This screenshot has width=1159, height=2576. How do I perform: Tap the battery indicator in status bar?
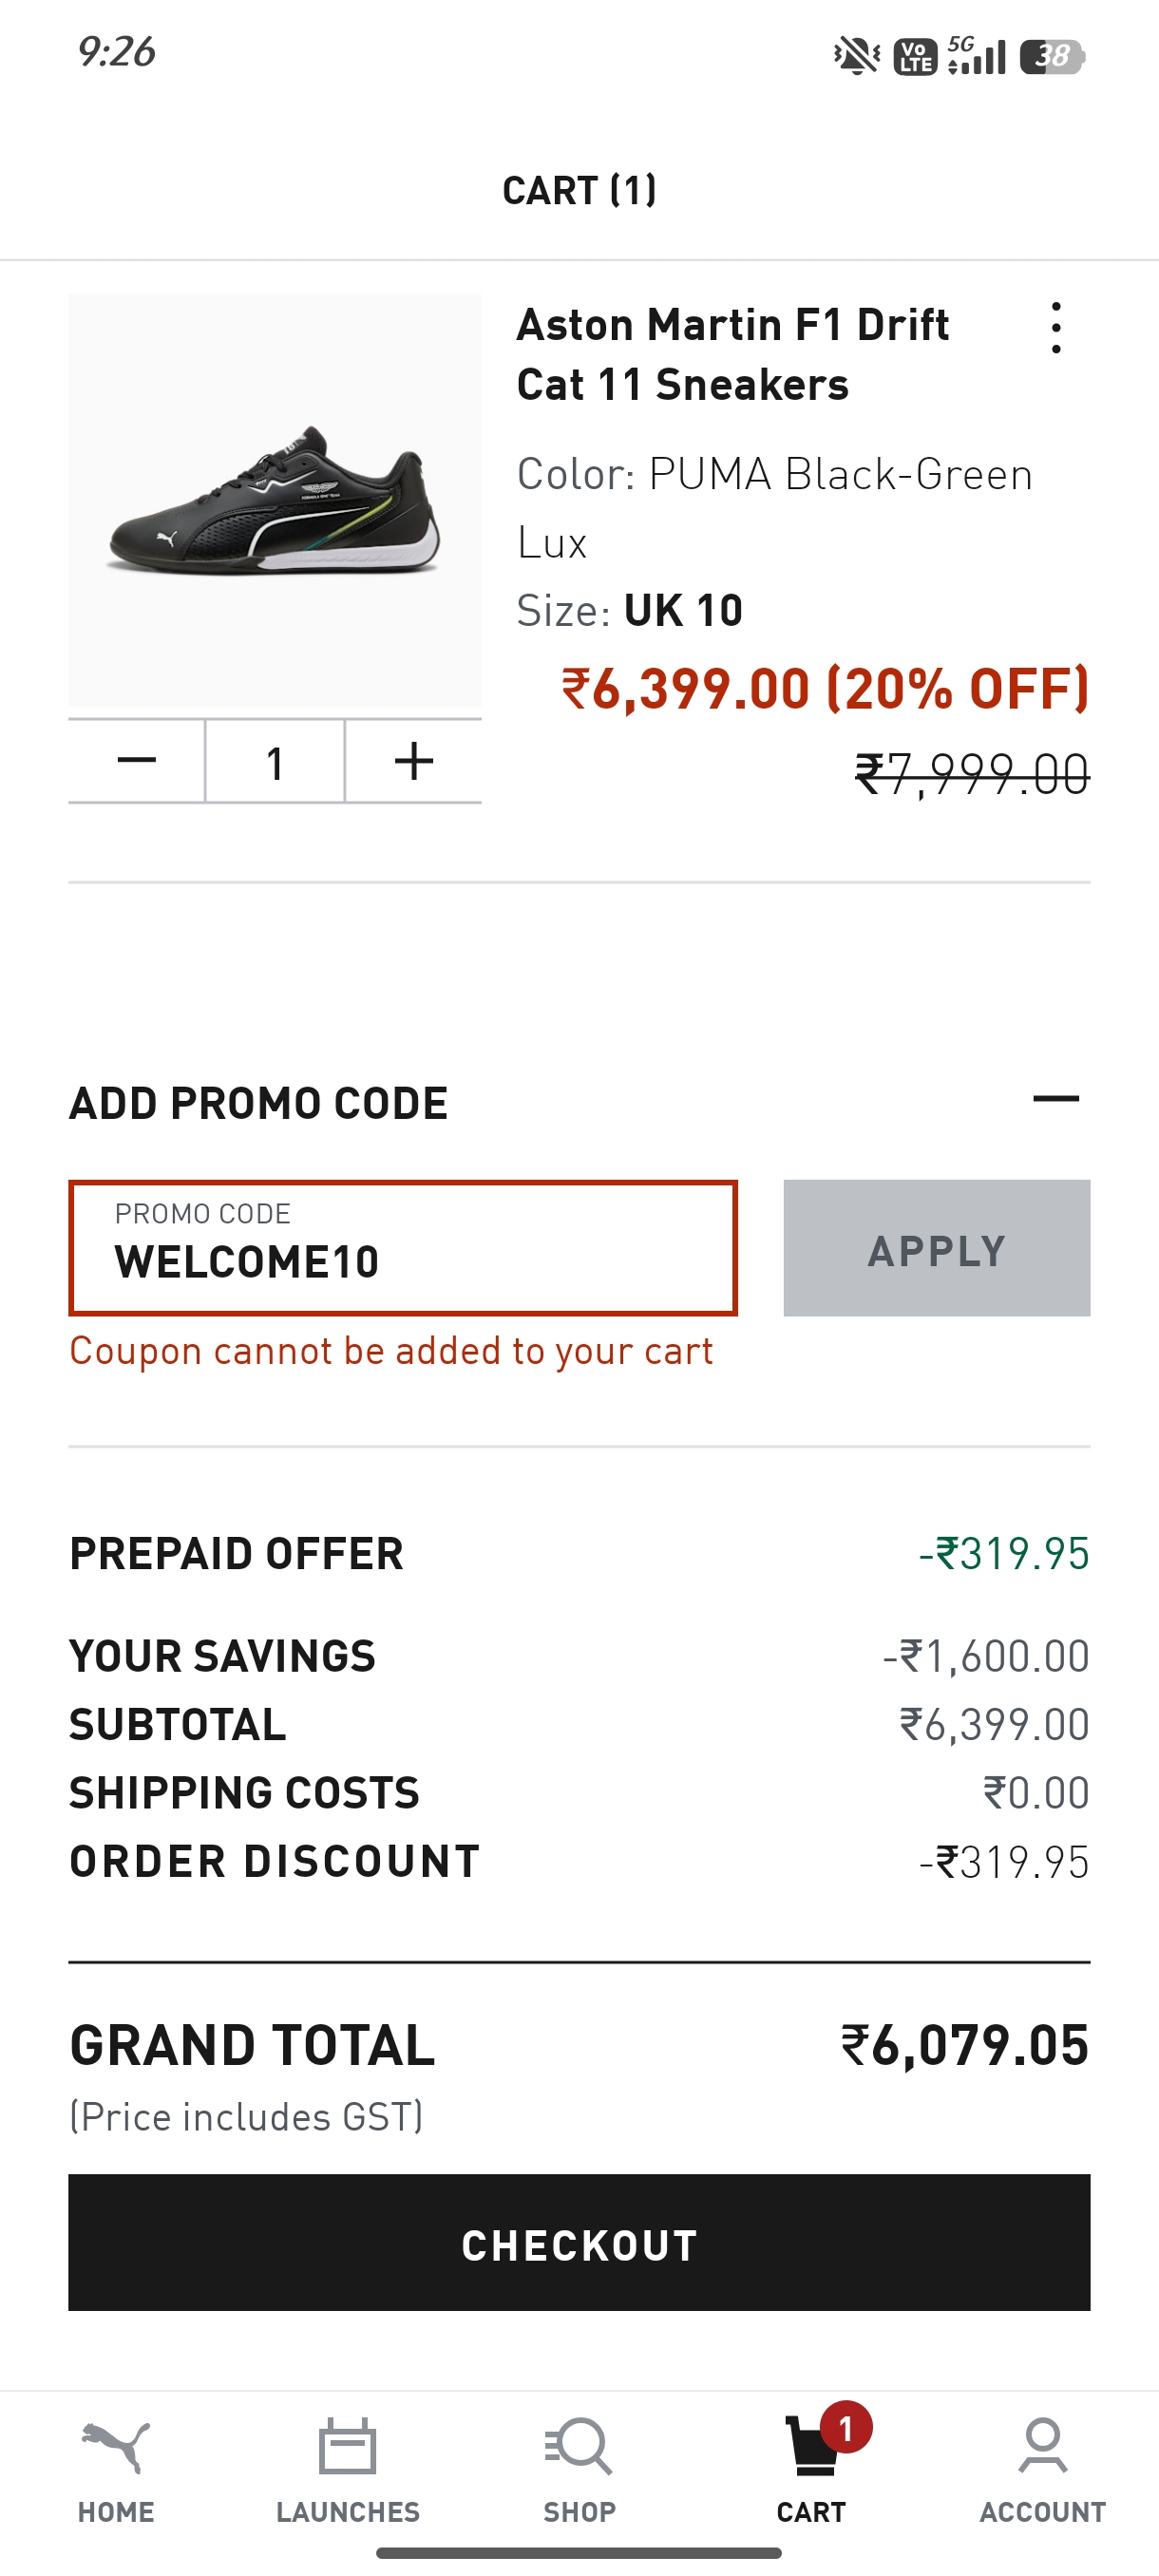click(x=1052, y=56)
